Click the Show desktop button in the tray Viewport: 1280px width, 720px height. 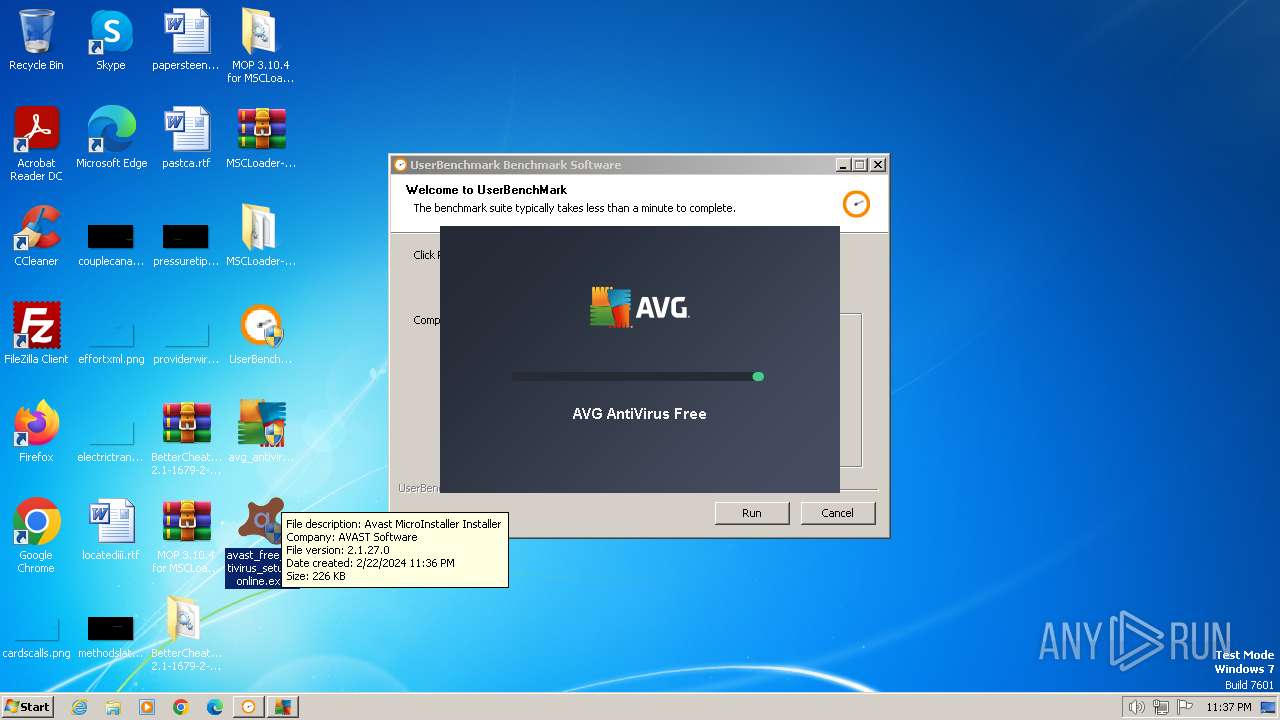[x=1269, y=707]
